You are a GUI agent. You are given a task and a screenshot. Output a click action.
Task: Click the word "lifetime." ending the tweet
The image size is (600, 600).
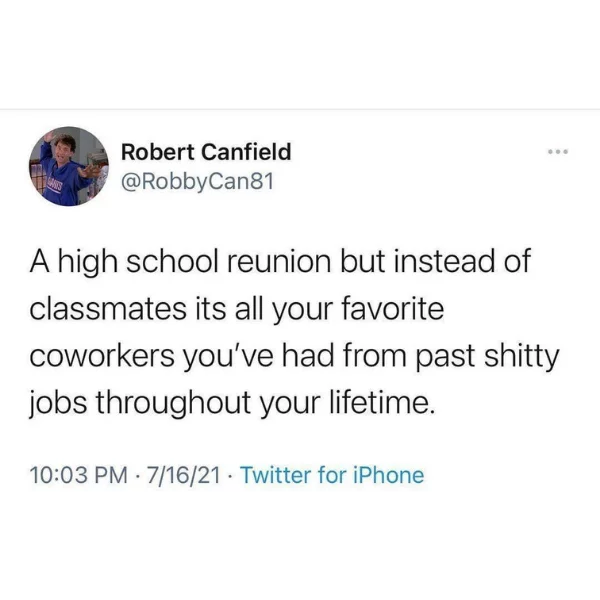pos(383,403)
